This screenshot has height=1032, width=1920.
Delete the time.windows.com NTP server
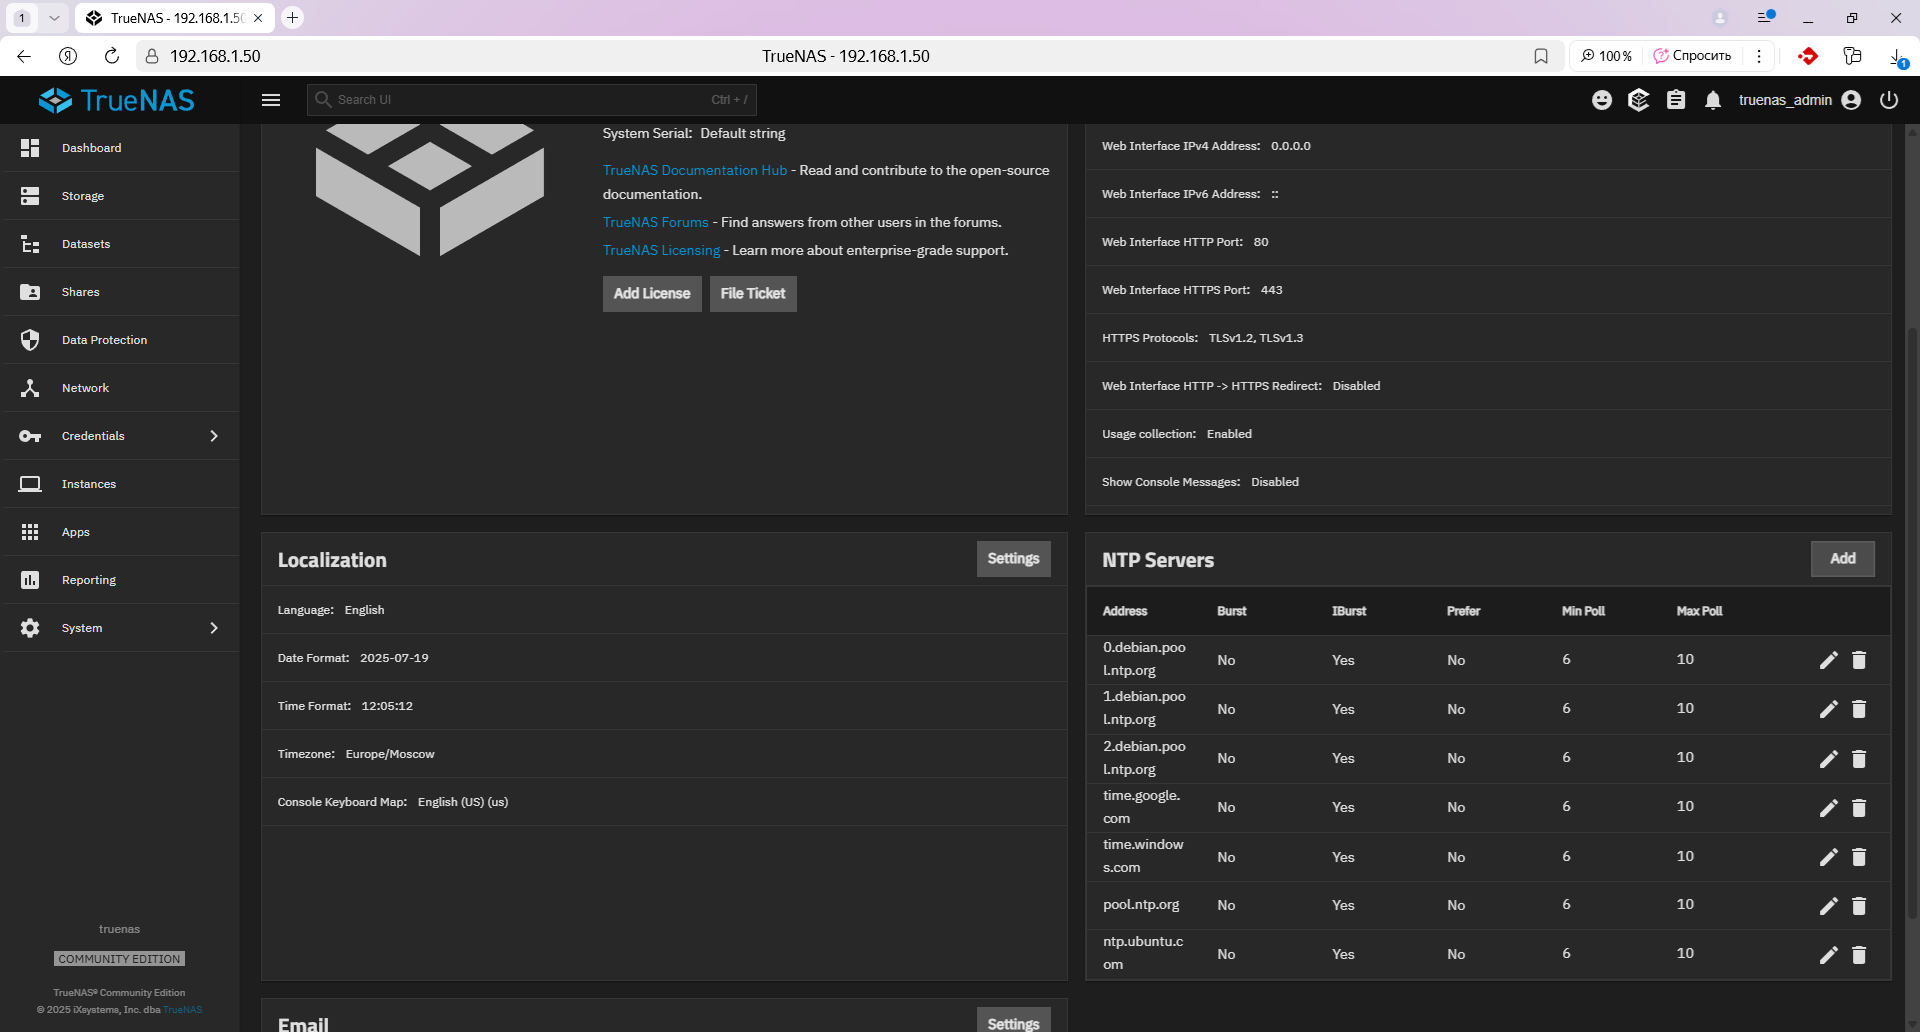1859,857
